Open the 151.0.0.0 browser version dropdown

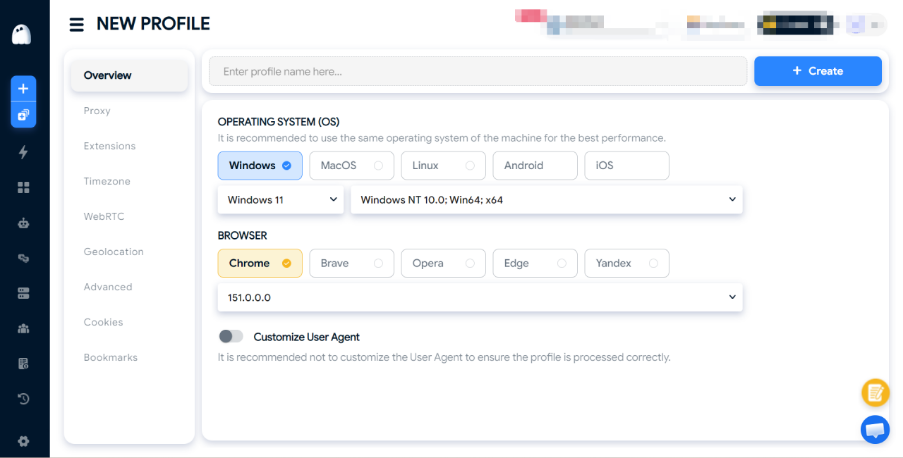tap(480, 298)
